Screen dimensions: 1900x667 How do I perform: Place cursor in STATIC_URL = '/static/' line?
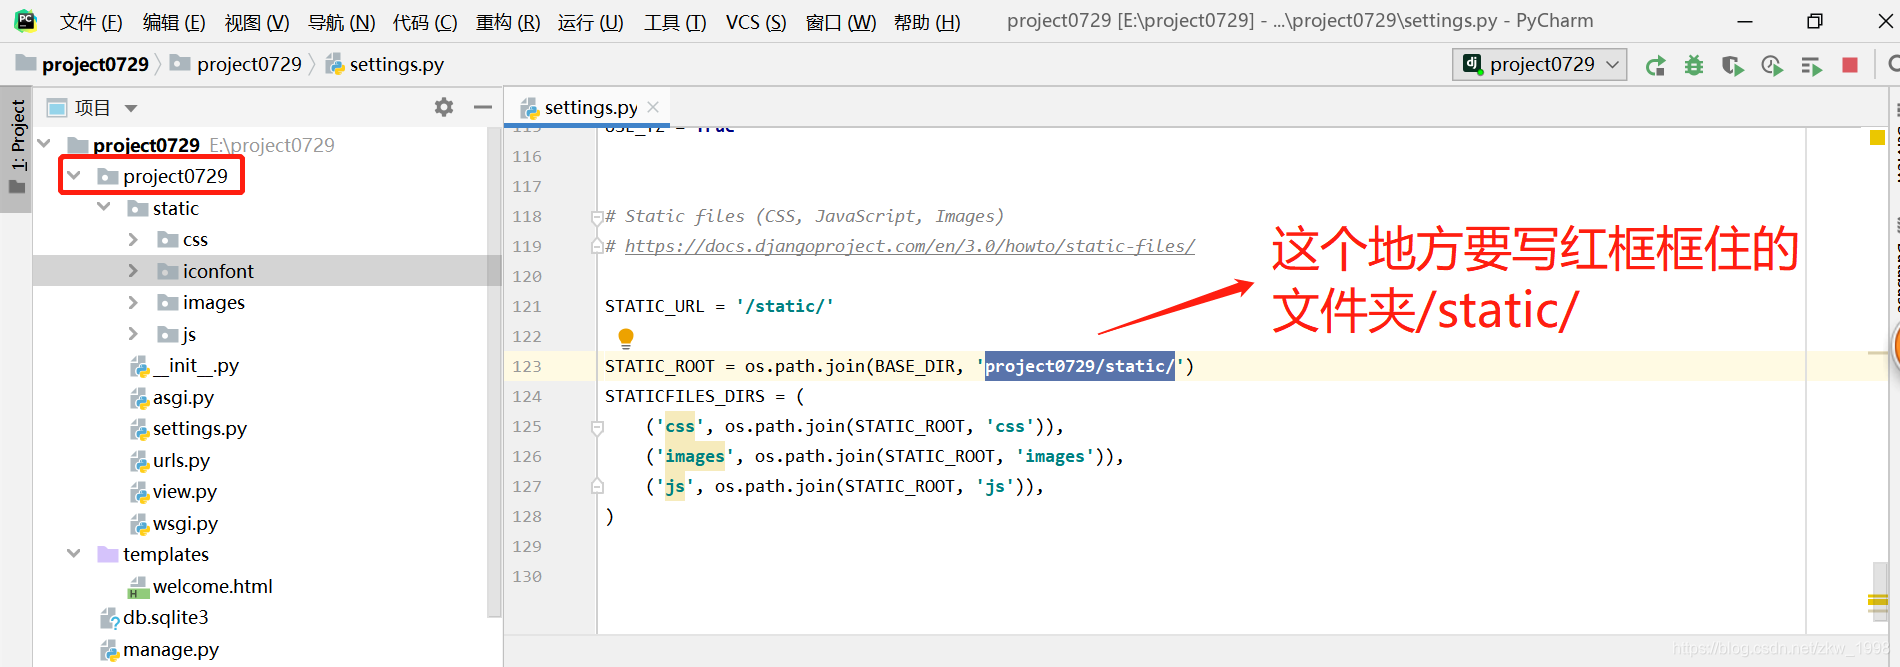point(719,306)
